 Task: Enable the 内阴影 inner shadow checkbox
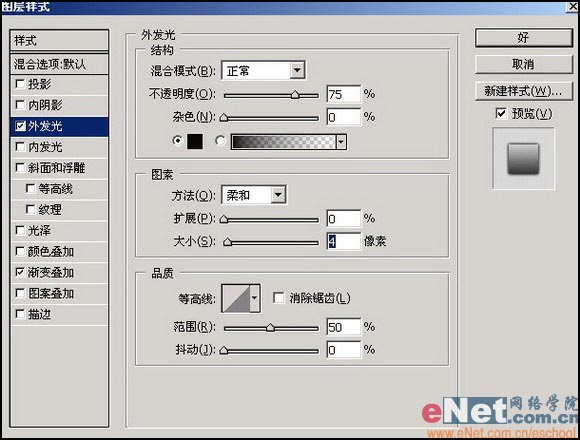pos(20,105)
